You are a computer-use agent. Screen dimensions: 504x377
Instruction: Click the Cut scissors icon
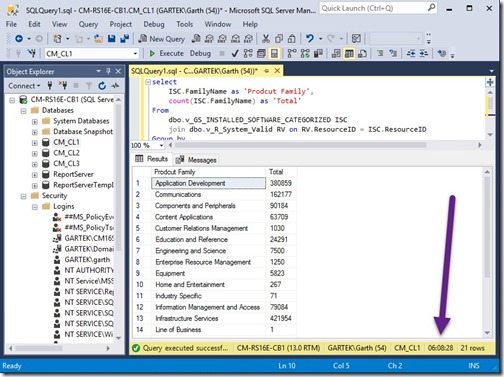[x=266, y=39]
